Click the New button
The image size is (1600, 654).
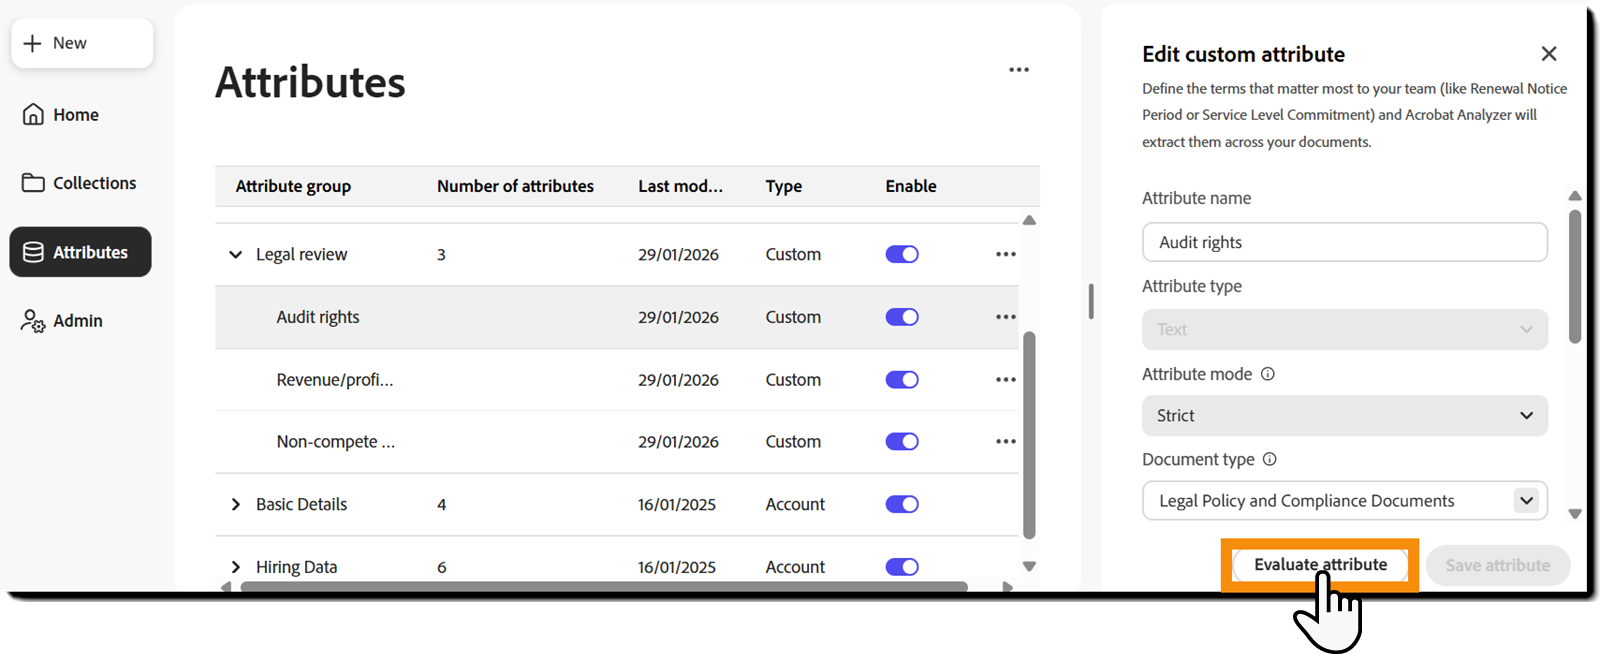(82, 43)
